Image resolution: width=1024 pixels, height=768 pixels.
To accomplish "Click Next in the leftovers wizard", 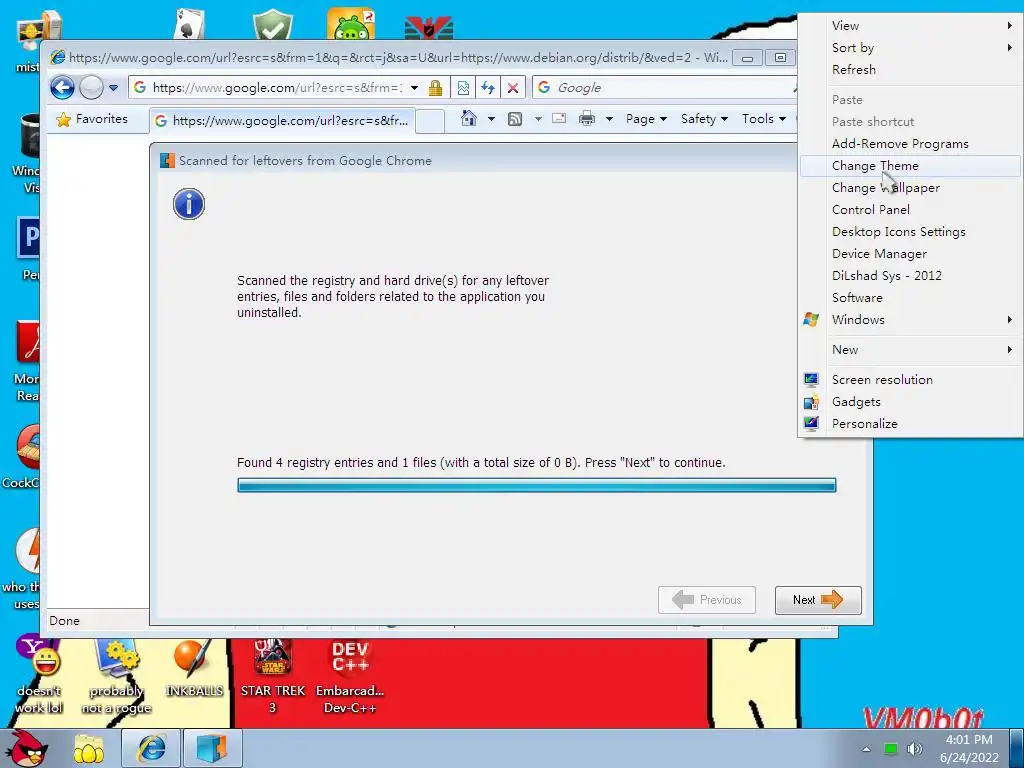I will point(818,600).
